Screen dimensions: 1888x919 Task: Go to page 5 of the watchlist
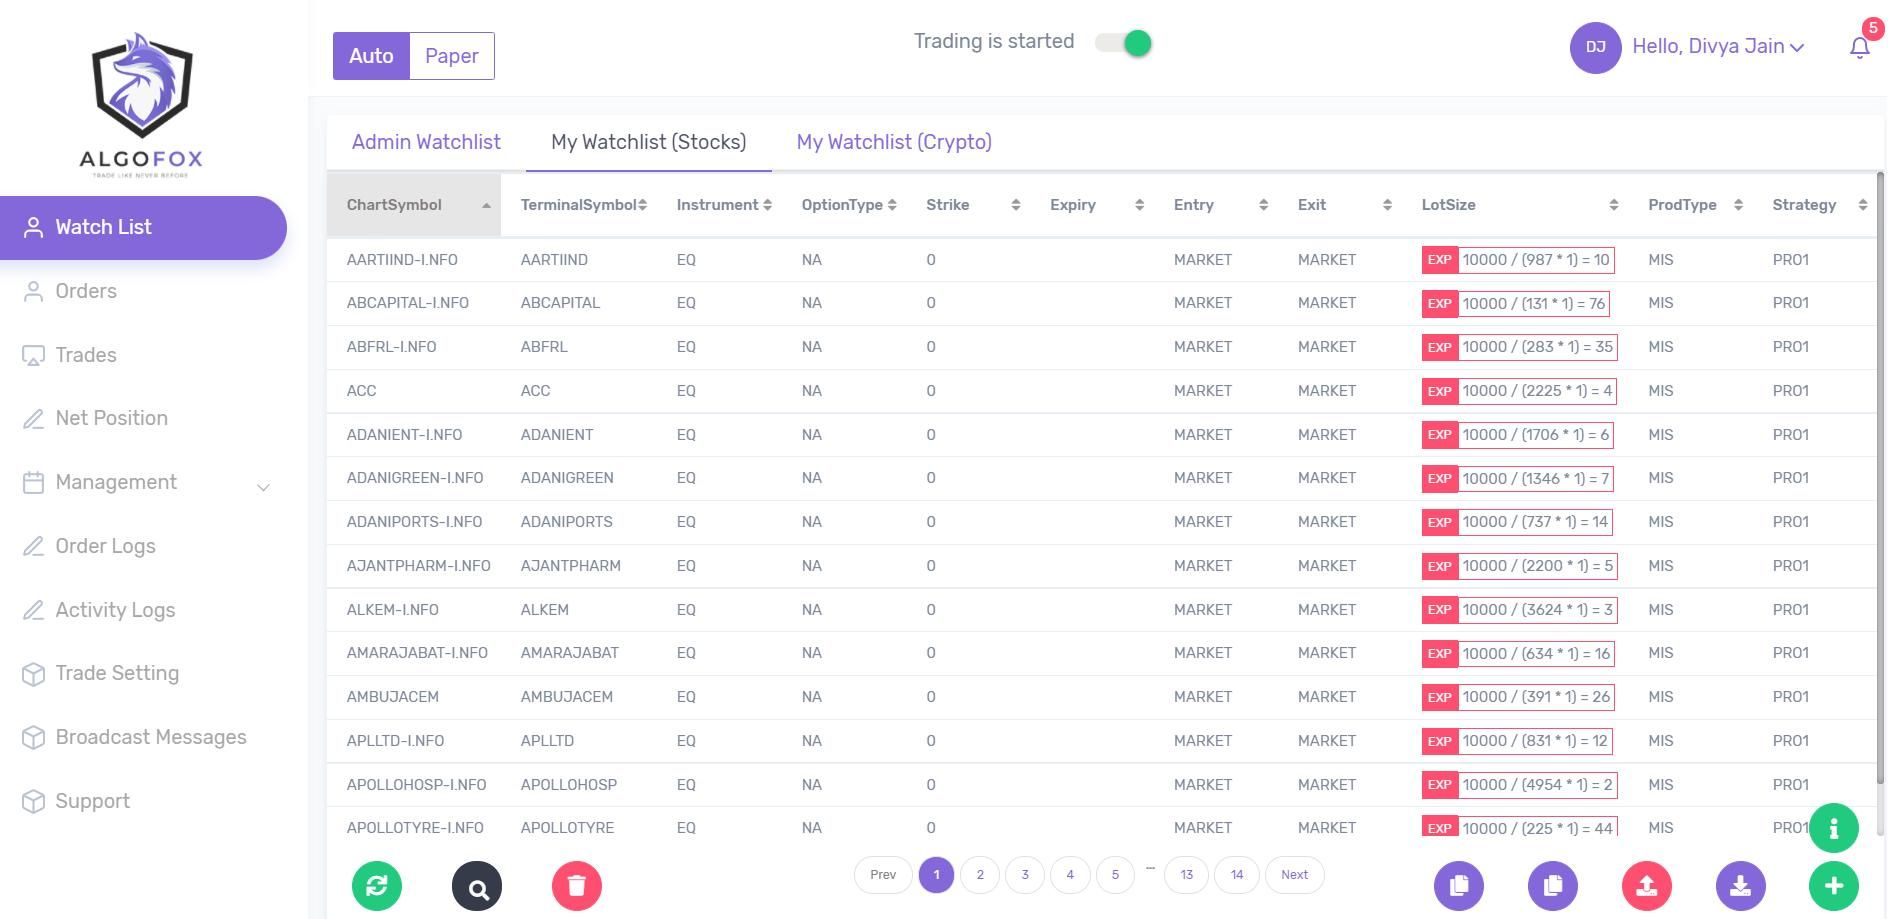1114,874
